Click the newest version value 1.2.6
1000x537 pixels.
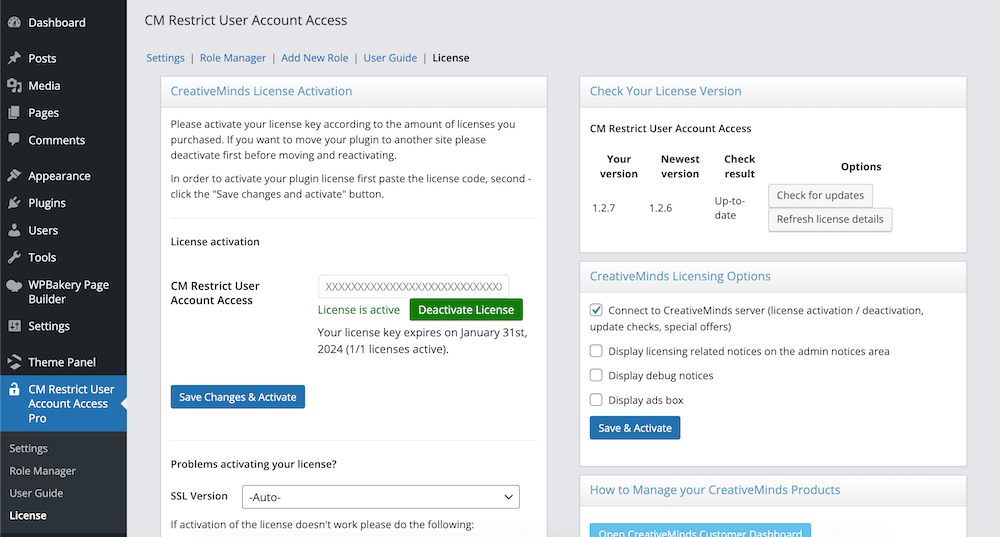(x=661, y=208)
